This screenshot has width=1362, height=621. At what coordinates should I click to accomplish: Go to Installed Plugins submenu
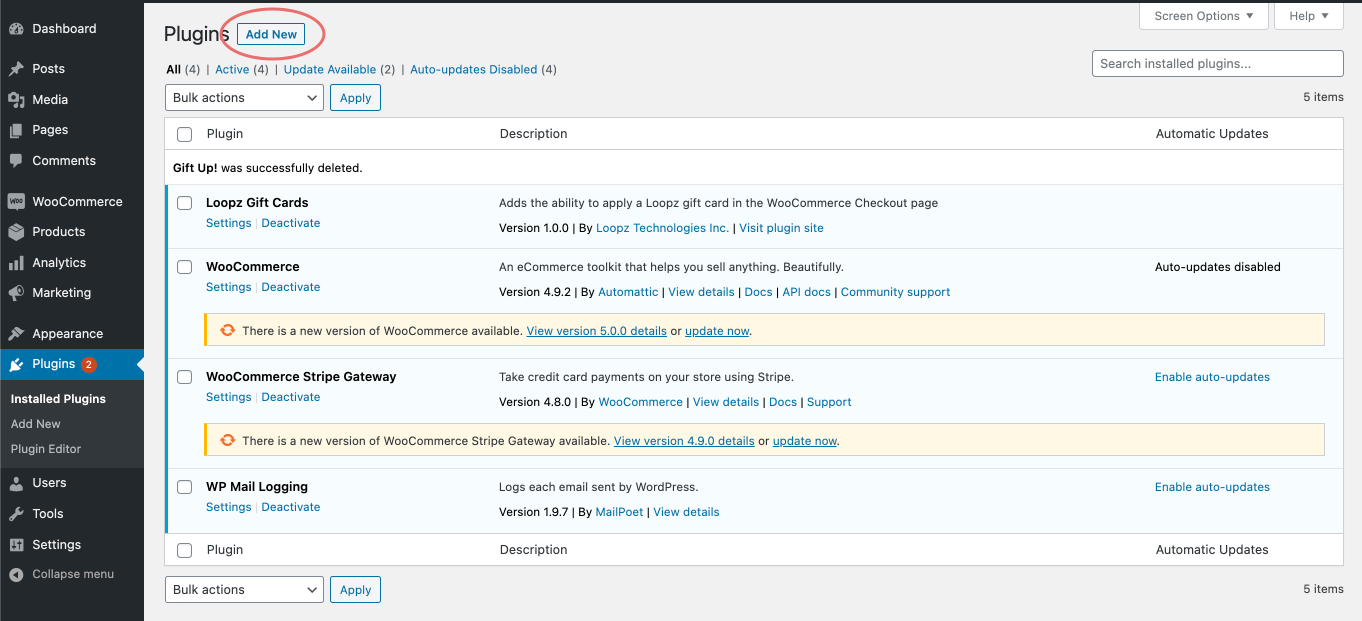click(x=58, y=399)
